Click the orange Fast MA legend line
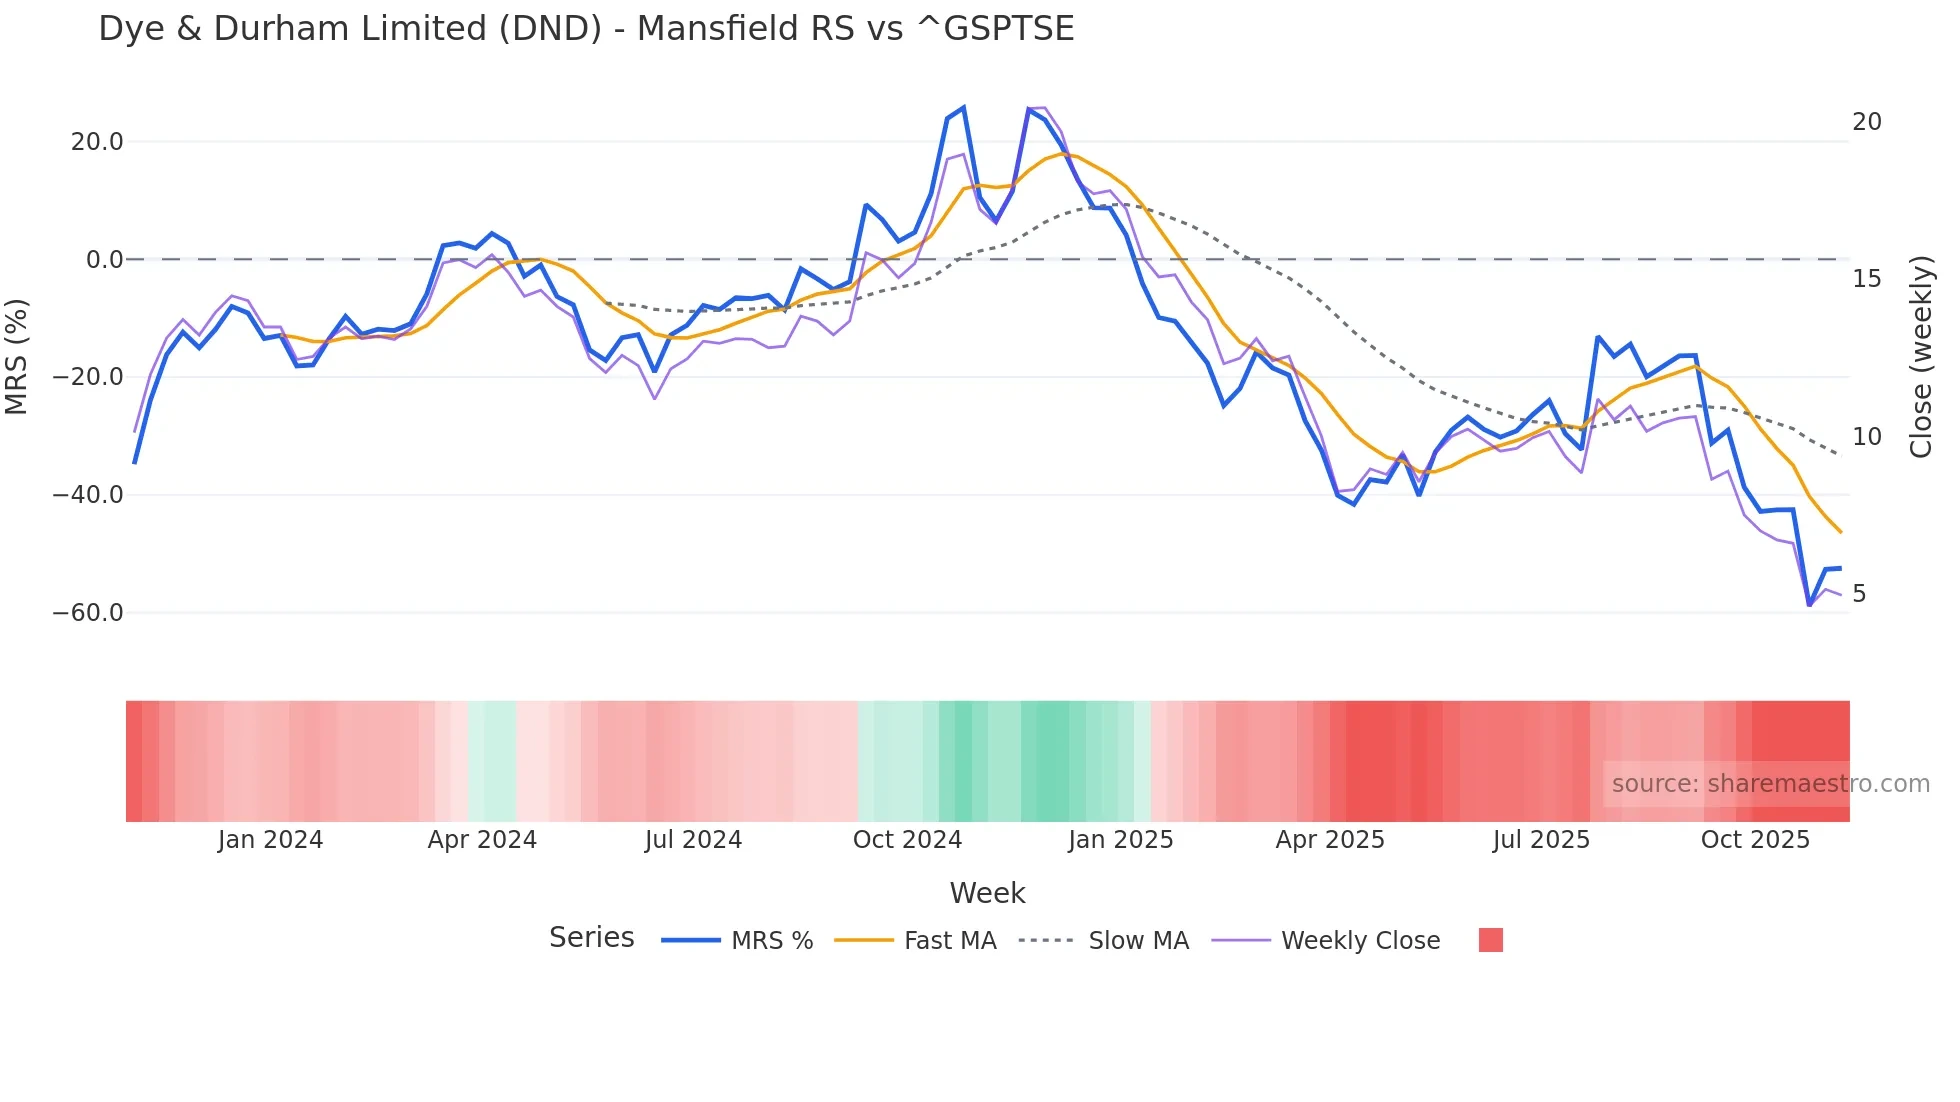Screen dimensions: 1960x1102 (x=863, y=941)
